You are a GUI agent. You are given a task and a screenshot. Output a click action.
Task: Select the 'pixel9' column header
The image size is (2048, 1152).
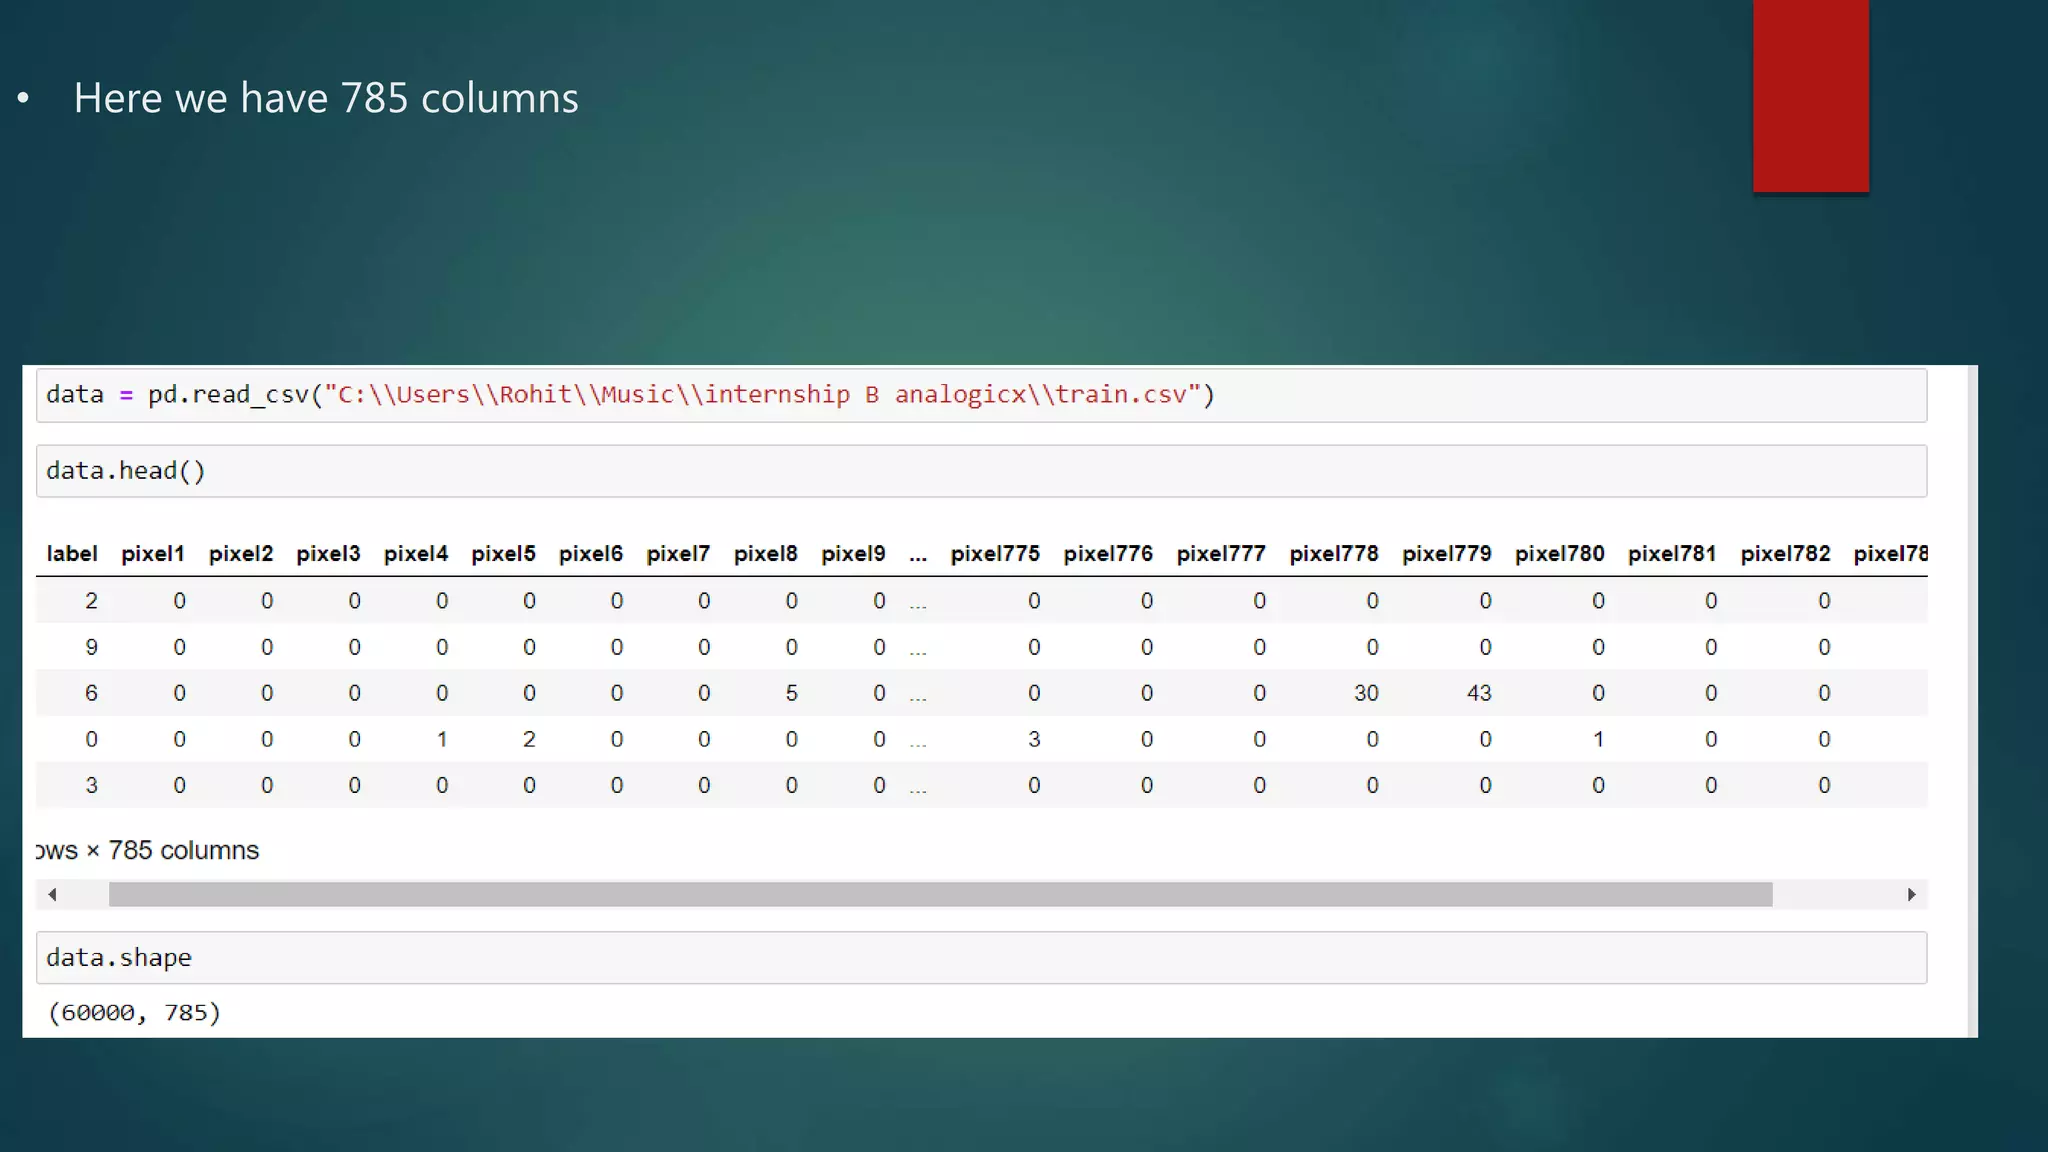point(853,554)
